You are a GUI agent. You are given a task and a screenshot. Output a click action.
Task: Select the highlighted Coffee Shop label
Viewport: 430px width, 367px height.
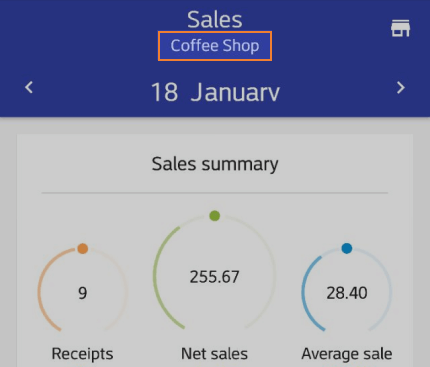[x=215, y=46]
